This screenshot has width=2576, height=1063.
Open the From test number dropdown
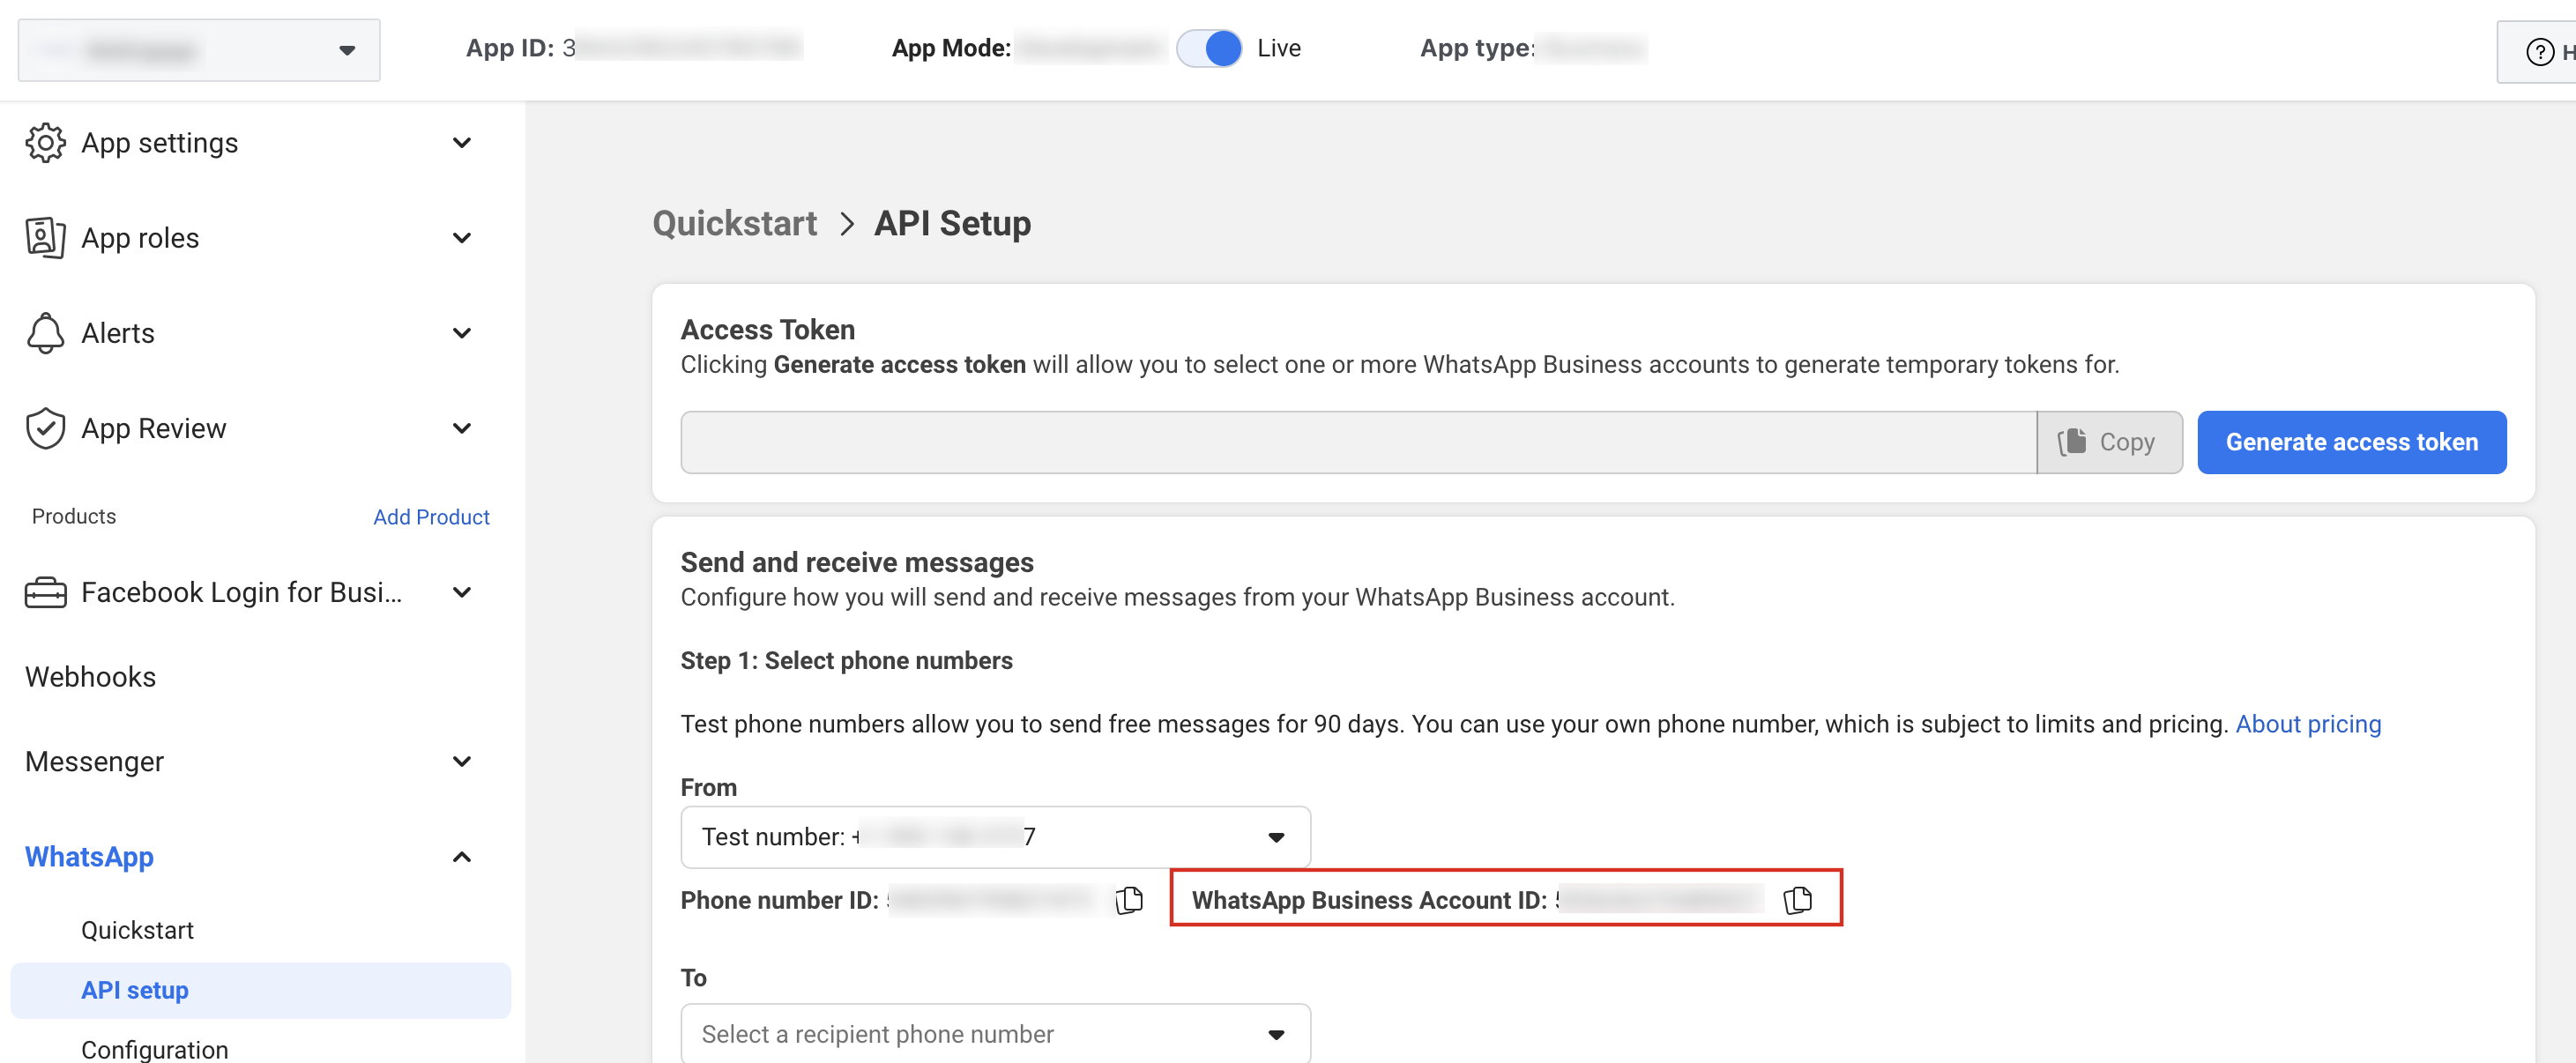tap(995, 836)
